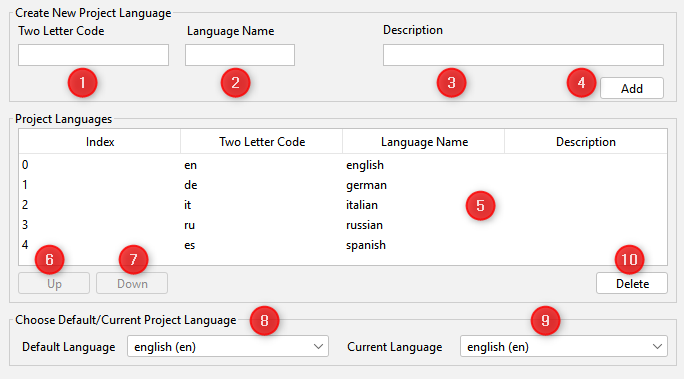Click the Delete button
Image resolution: width=684 pixels, height=379 pixels.
point(632,283)
